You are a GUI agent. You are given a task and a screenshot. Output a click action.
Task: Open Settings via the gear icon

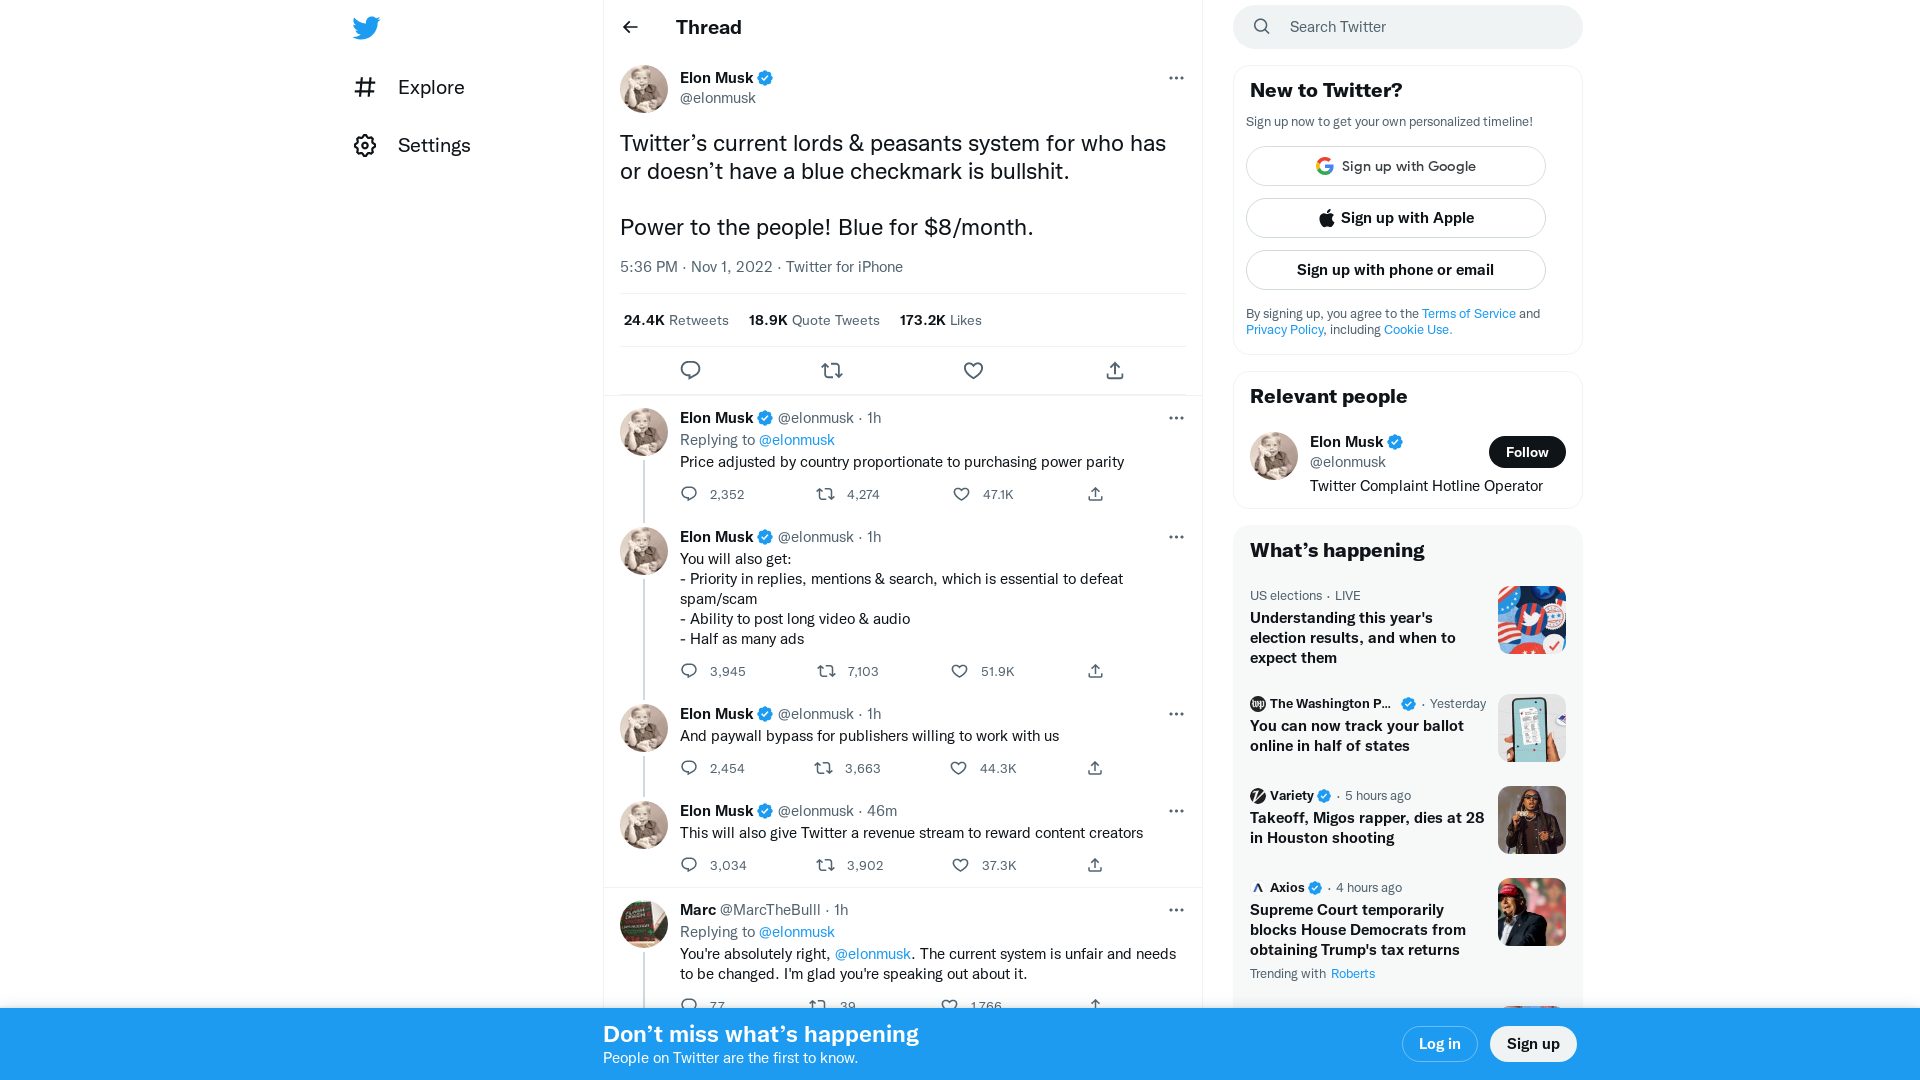[365, 145]
